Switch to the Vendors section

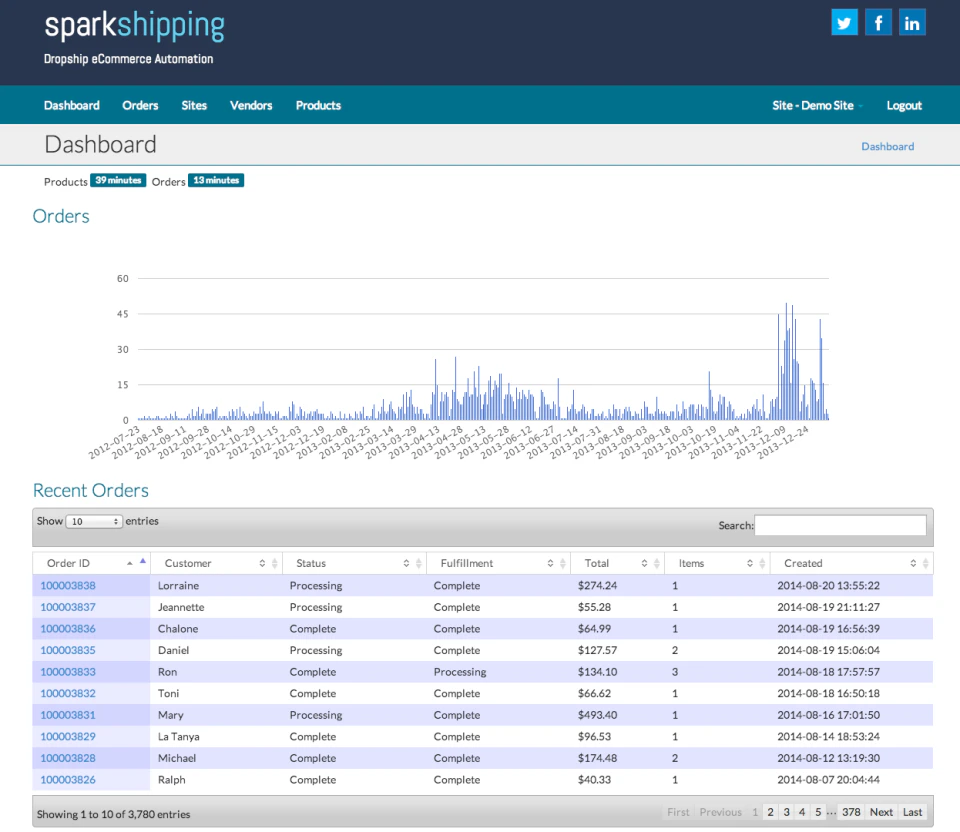click(x=251, y=105)
